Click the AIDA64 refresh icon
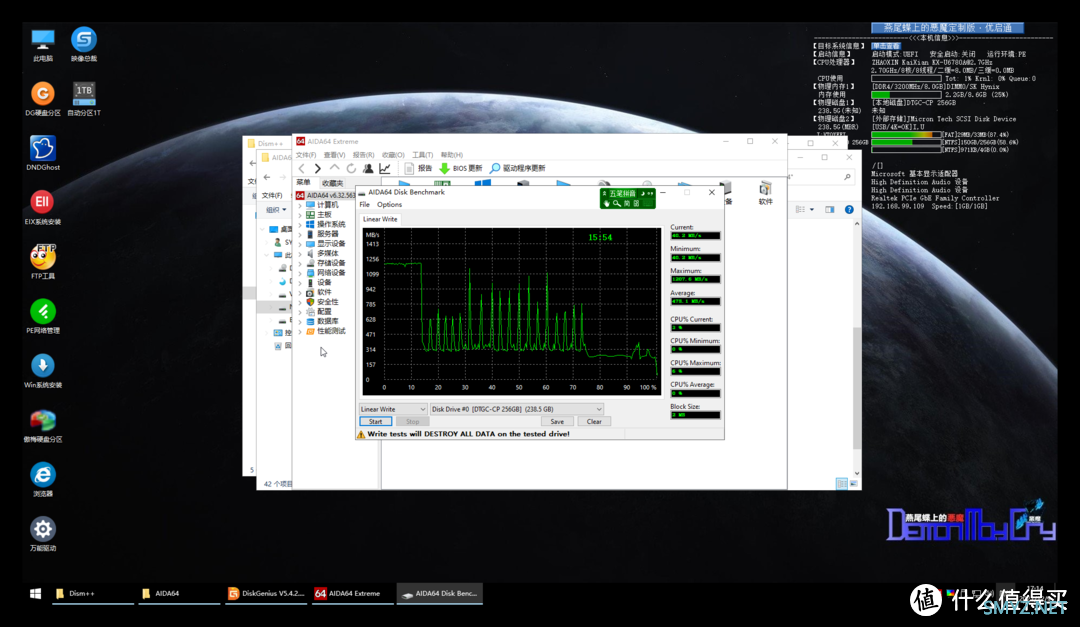This screenshot has width=1080, height=627. tap(351, 168)
